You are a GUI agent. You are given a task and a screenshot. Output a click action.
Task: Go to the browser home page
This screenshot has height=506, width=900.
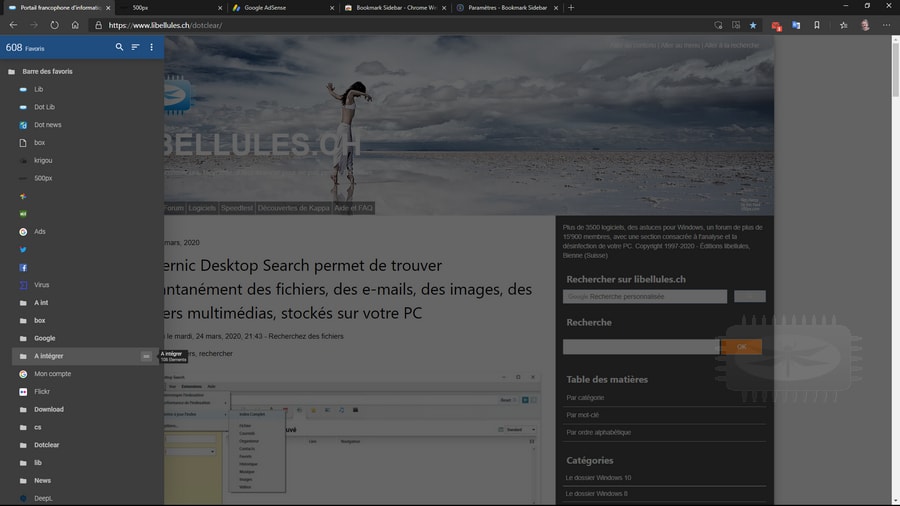[75, 25]
